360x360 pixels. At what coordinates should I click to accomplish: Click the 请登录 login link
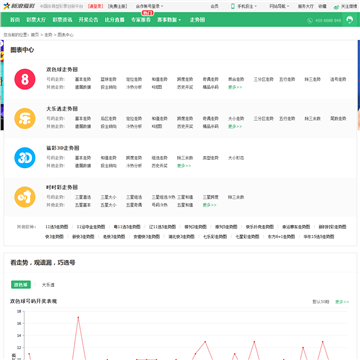96,6
